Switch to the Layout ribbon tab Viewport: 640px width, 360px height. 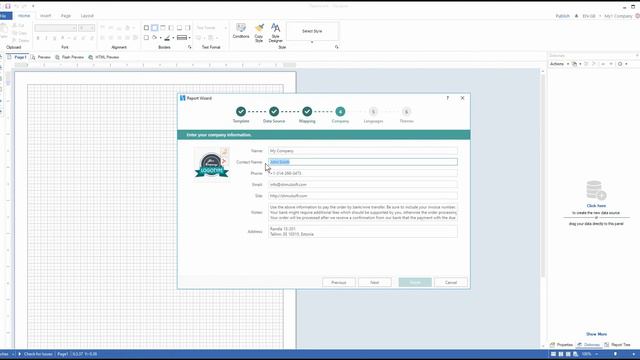click(x=87, y=16)
